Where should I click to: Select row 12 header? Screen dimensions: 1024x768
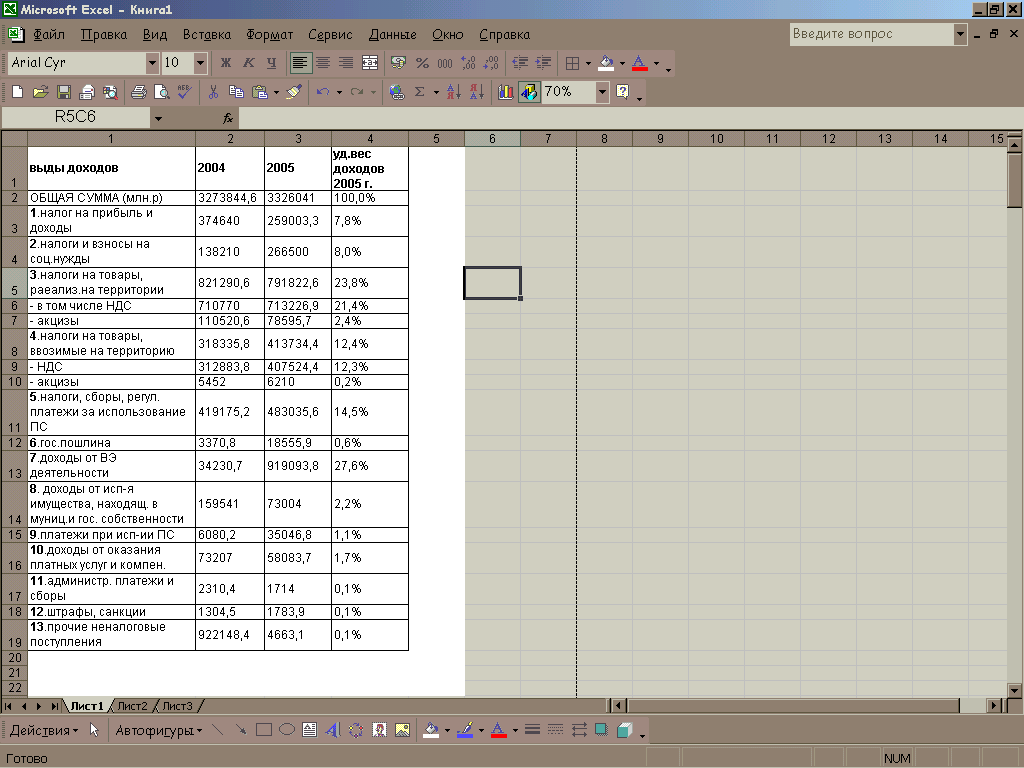click(x=14, y=443)
